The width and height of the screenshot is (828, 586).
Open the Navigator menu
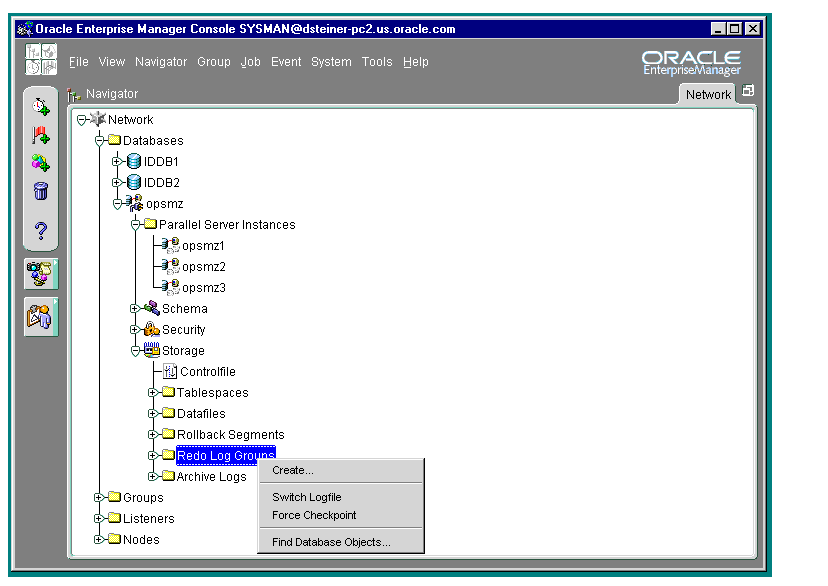[160, 62]
